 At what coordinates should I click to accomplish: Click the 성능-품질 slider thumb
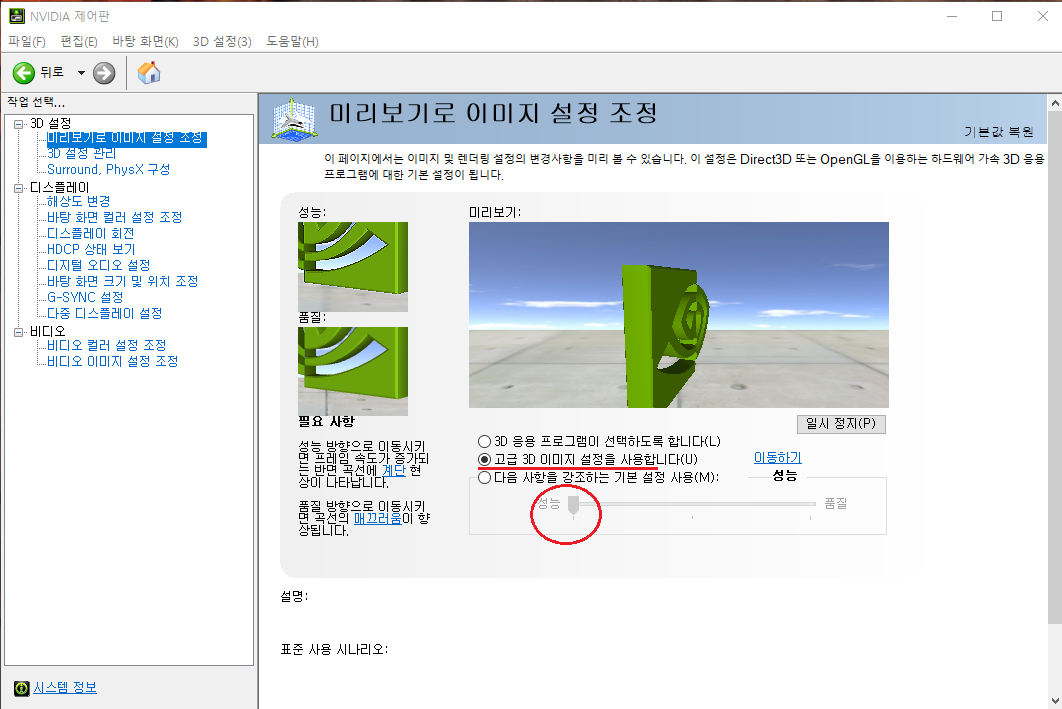pyautogui.click(x=574, y=506)
